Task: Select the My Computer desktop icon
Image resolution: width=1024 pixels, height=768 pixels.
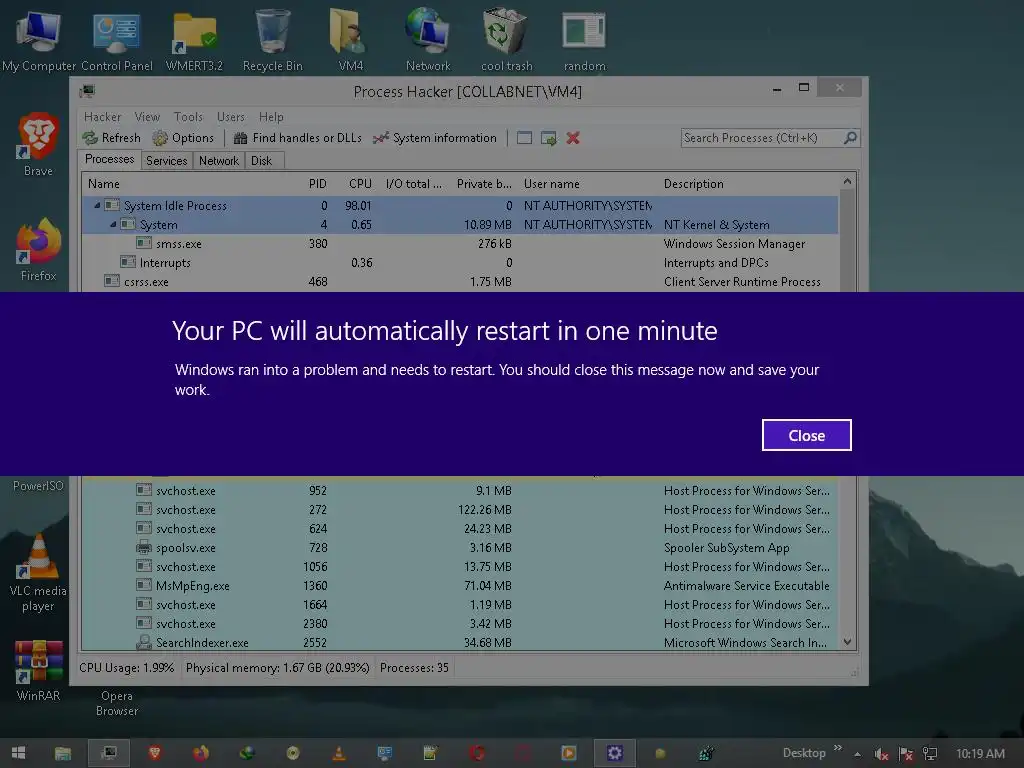Action: tap(39, 40)
